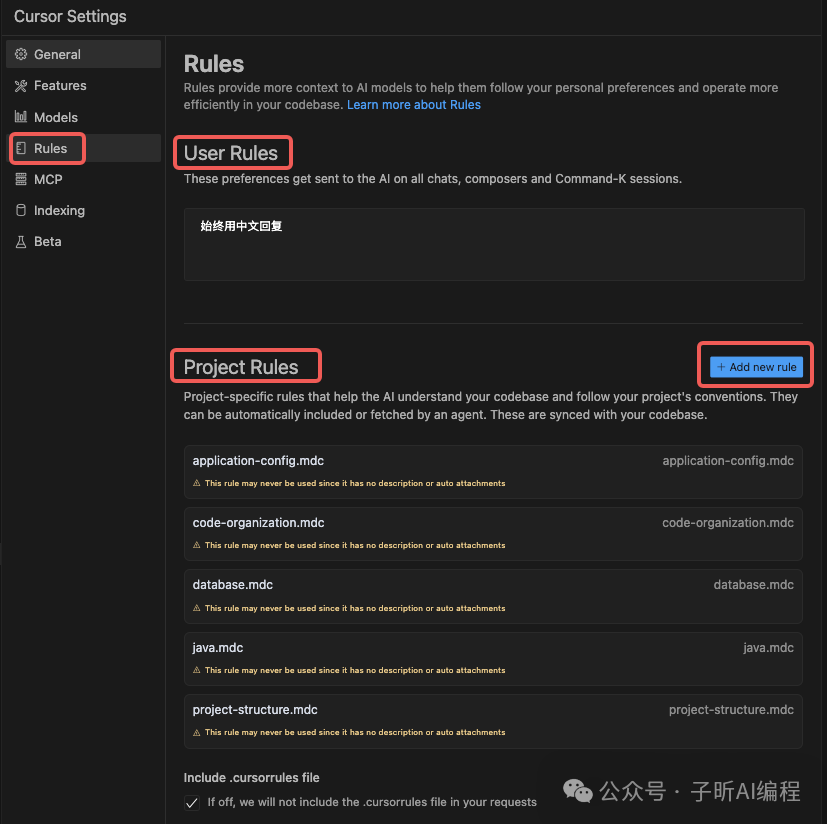The width and height of the screenshot is (827, 824).
Task: Click warning icon under project-structure.mdc
Action: point(197,732)
